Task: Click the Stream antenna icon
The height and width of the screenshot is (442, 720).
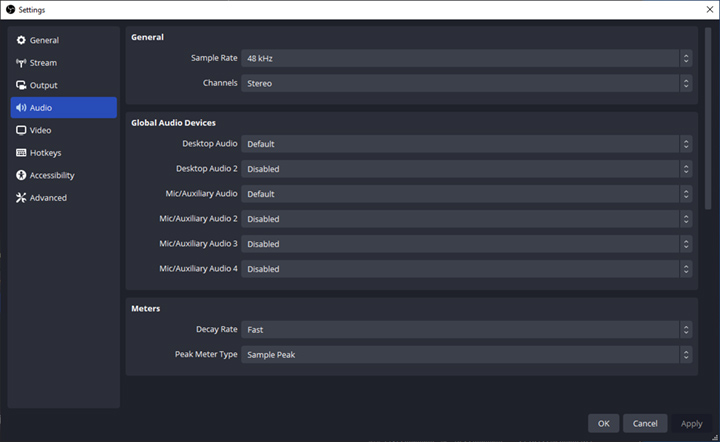Action: click(21, 63)
